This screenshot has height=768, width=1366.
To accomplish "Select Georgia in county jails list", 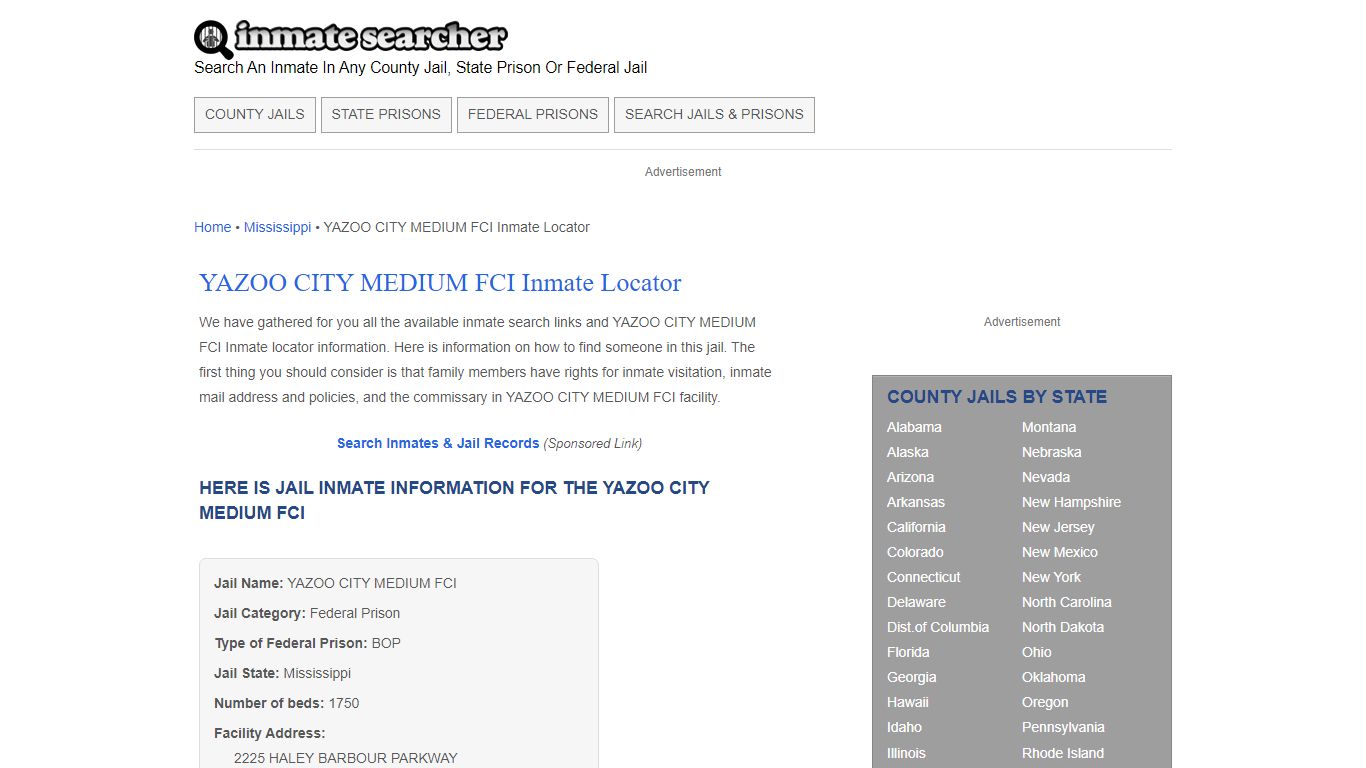I will (912, 677).
